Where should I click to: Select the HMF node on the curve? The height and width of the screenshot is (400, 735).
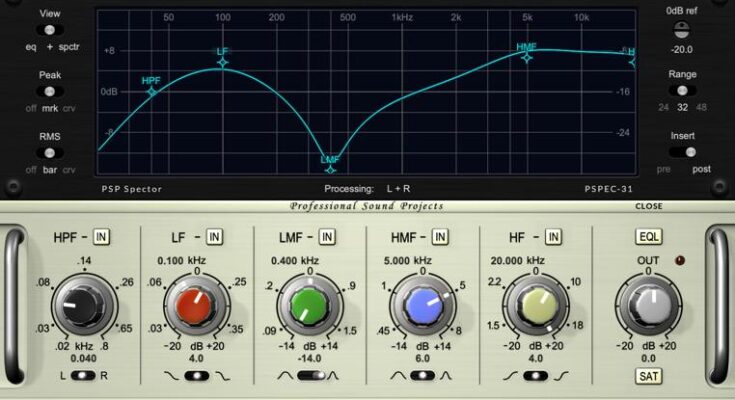tap(526, 57)
